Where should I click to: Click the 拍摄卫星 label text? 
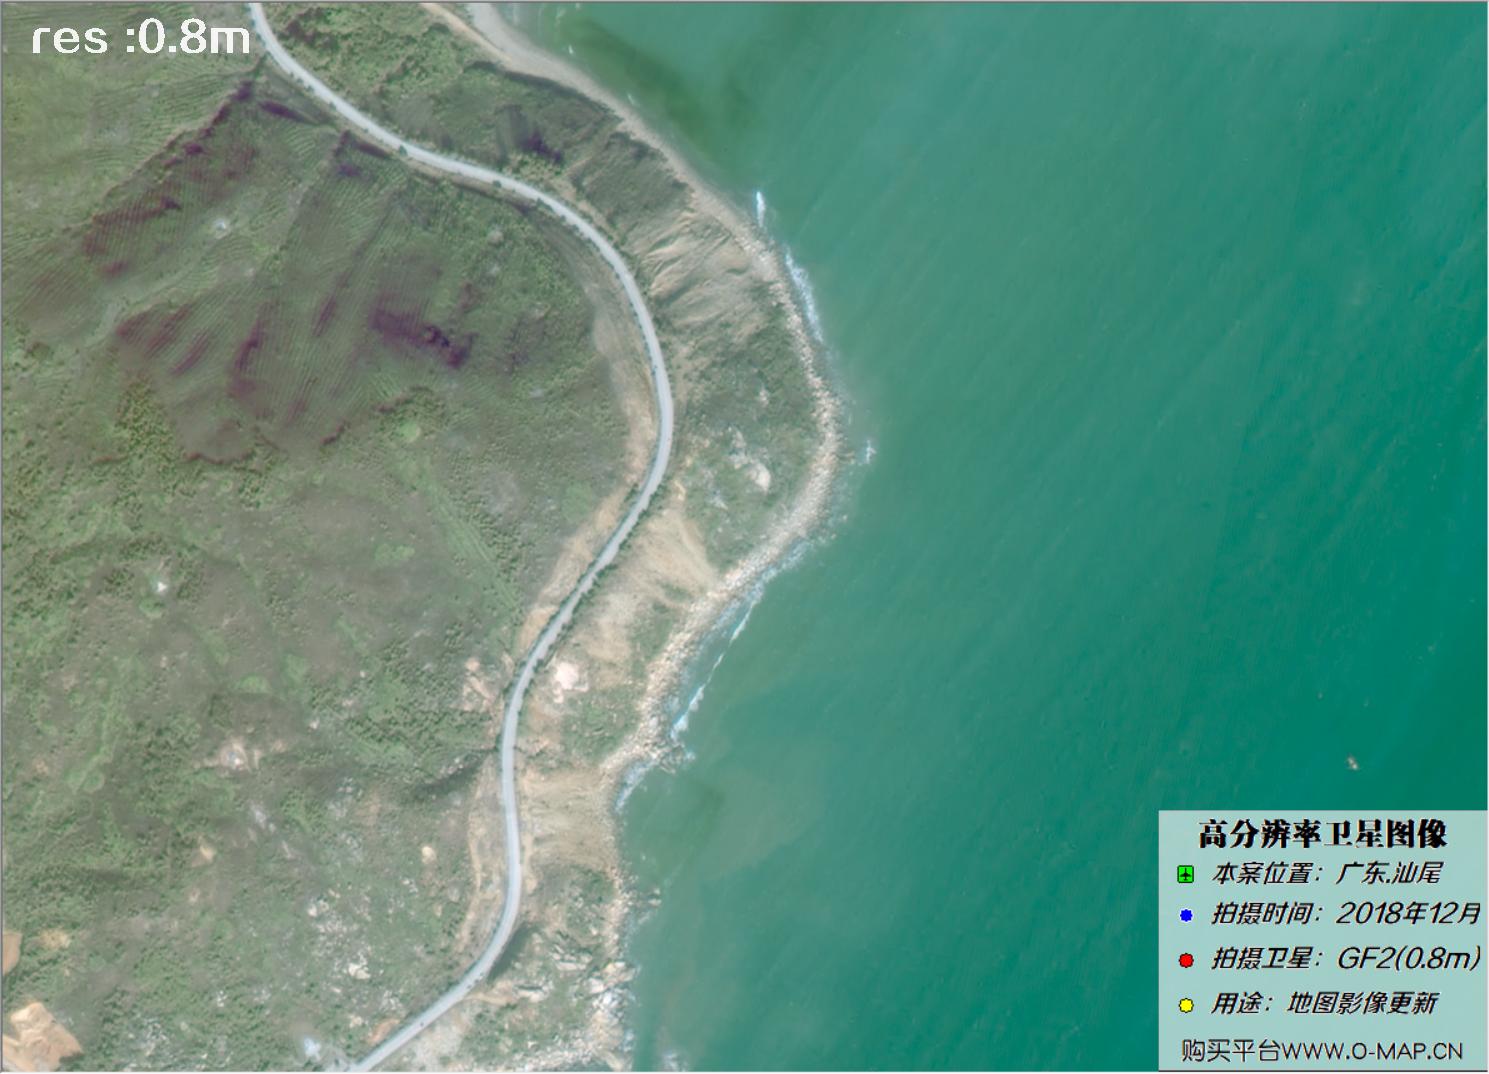click(1261, 958)
